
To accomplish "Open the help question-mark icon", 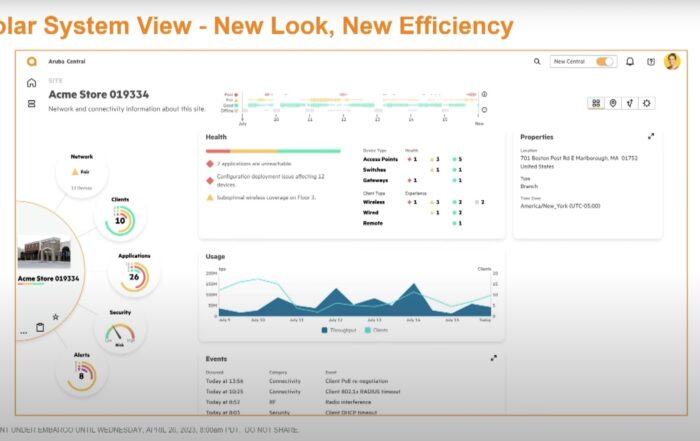I will click(651, 62).
